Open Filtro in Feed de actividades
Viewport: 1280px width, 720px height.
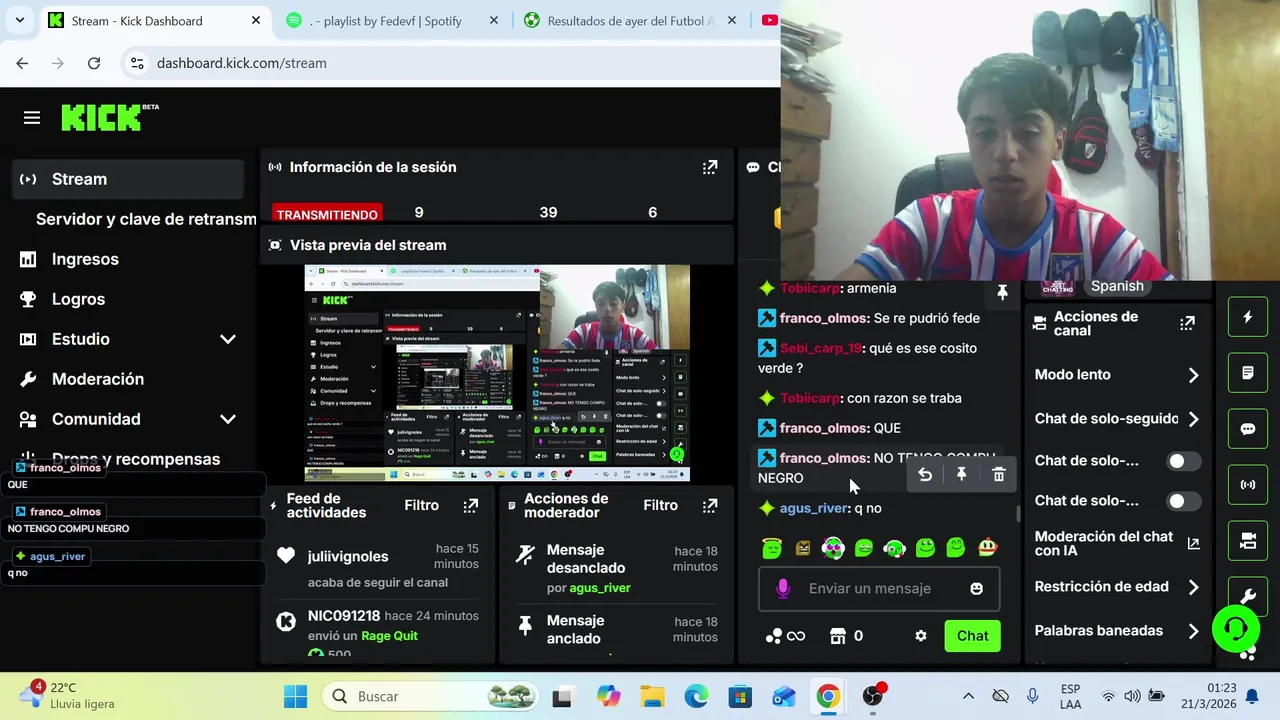pyautogui.click(x=421, y=505)
